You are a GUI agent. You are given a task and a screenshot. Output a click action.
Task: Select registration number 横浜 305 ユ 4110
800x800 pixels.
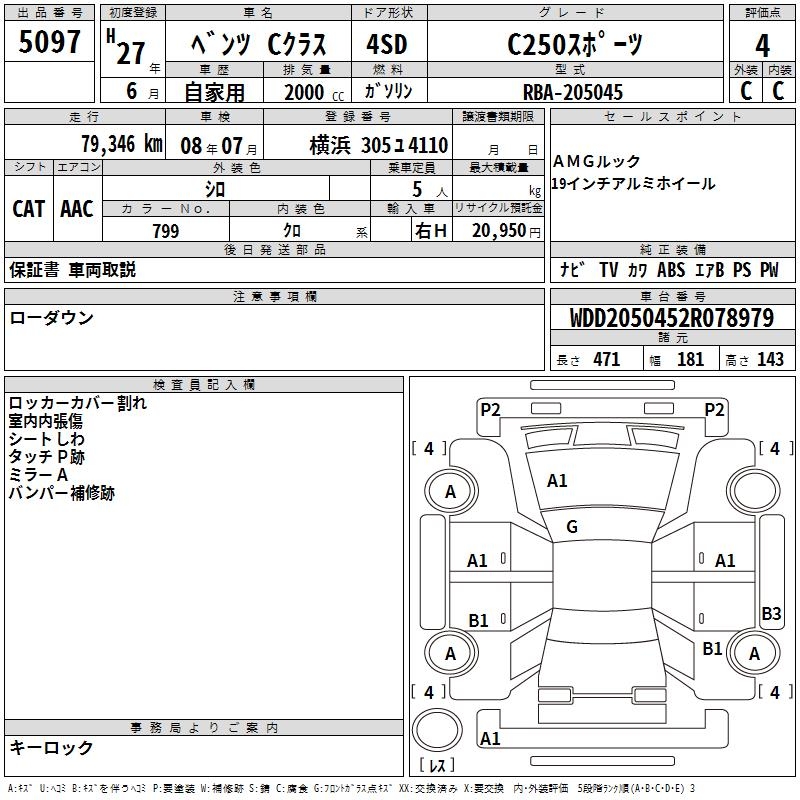tap(379, 145)
